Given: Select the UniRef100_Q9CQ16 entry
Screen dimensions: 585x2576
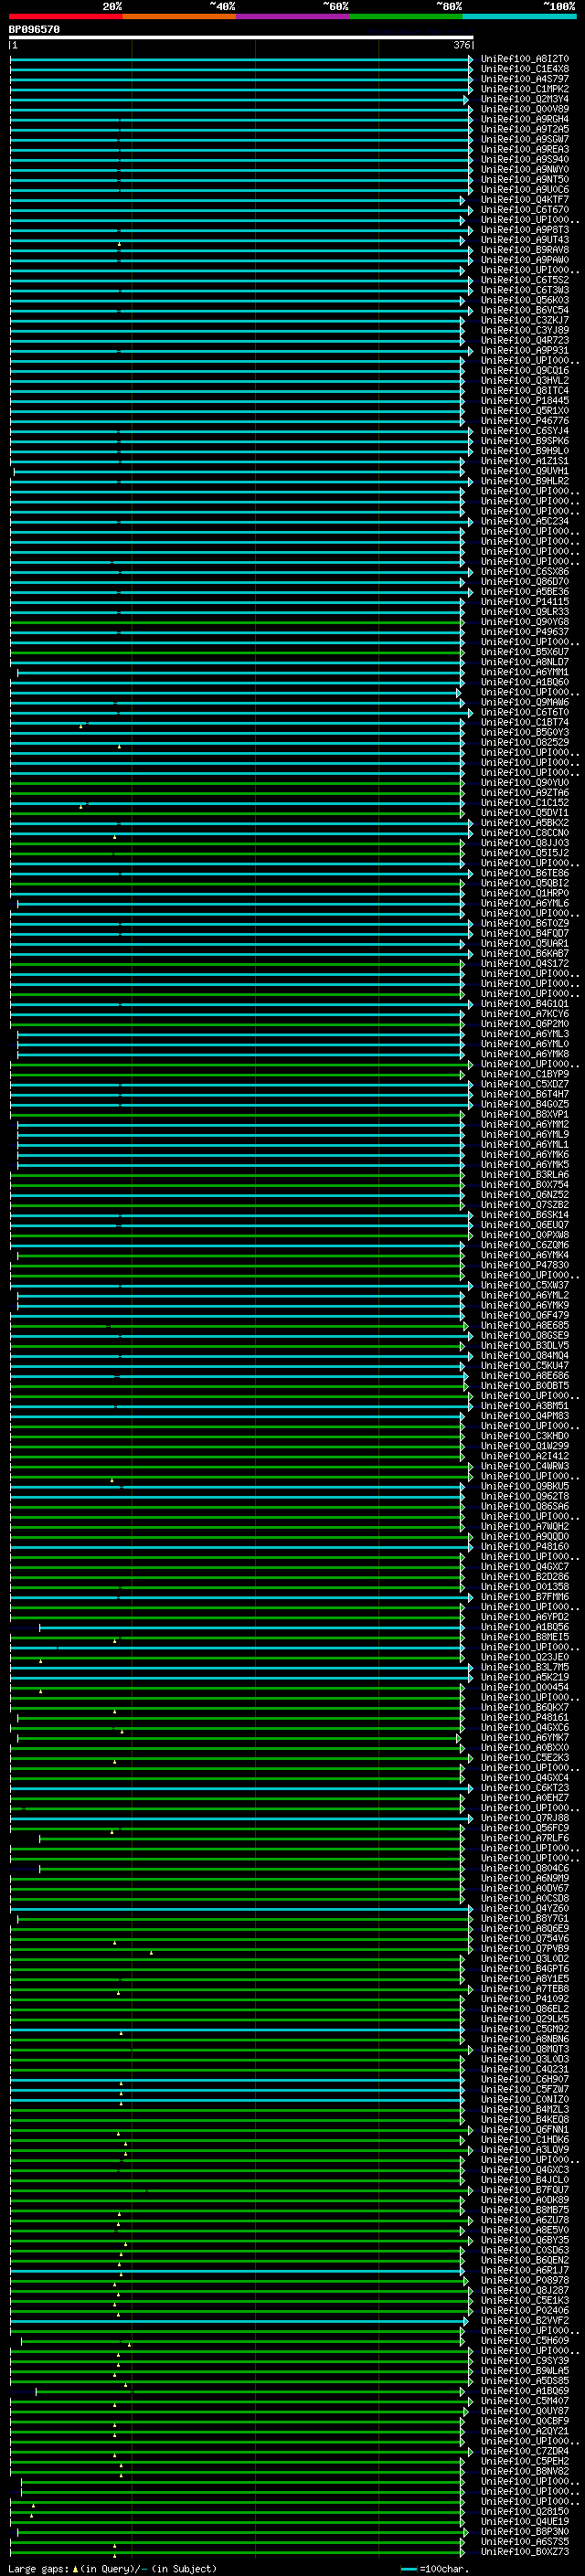Looking at the screenshot, I should (524, 371).
